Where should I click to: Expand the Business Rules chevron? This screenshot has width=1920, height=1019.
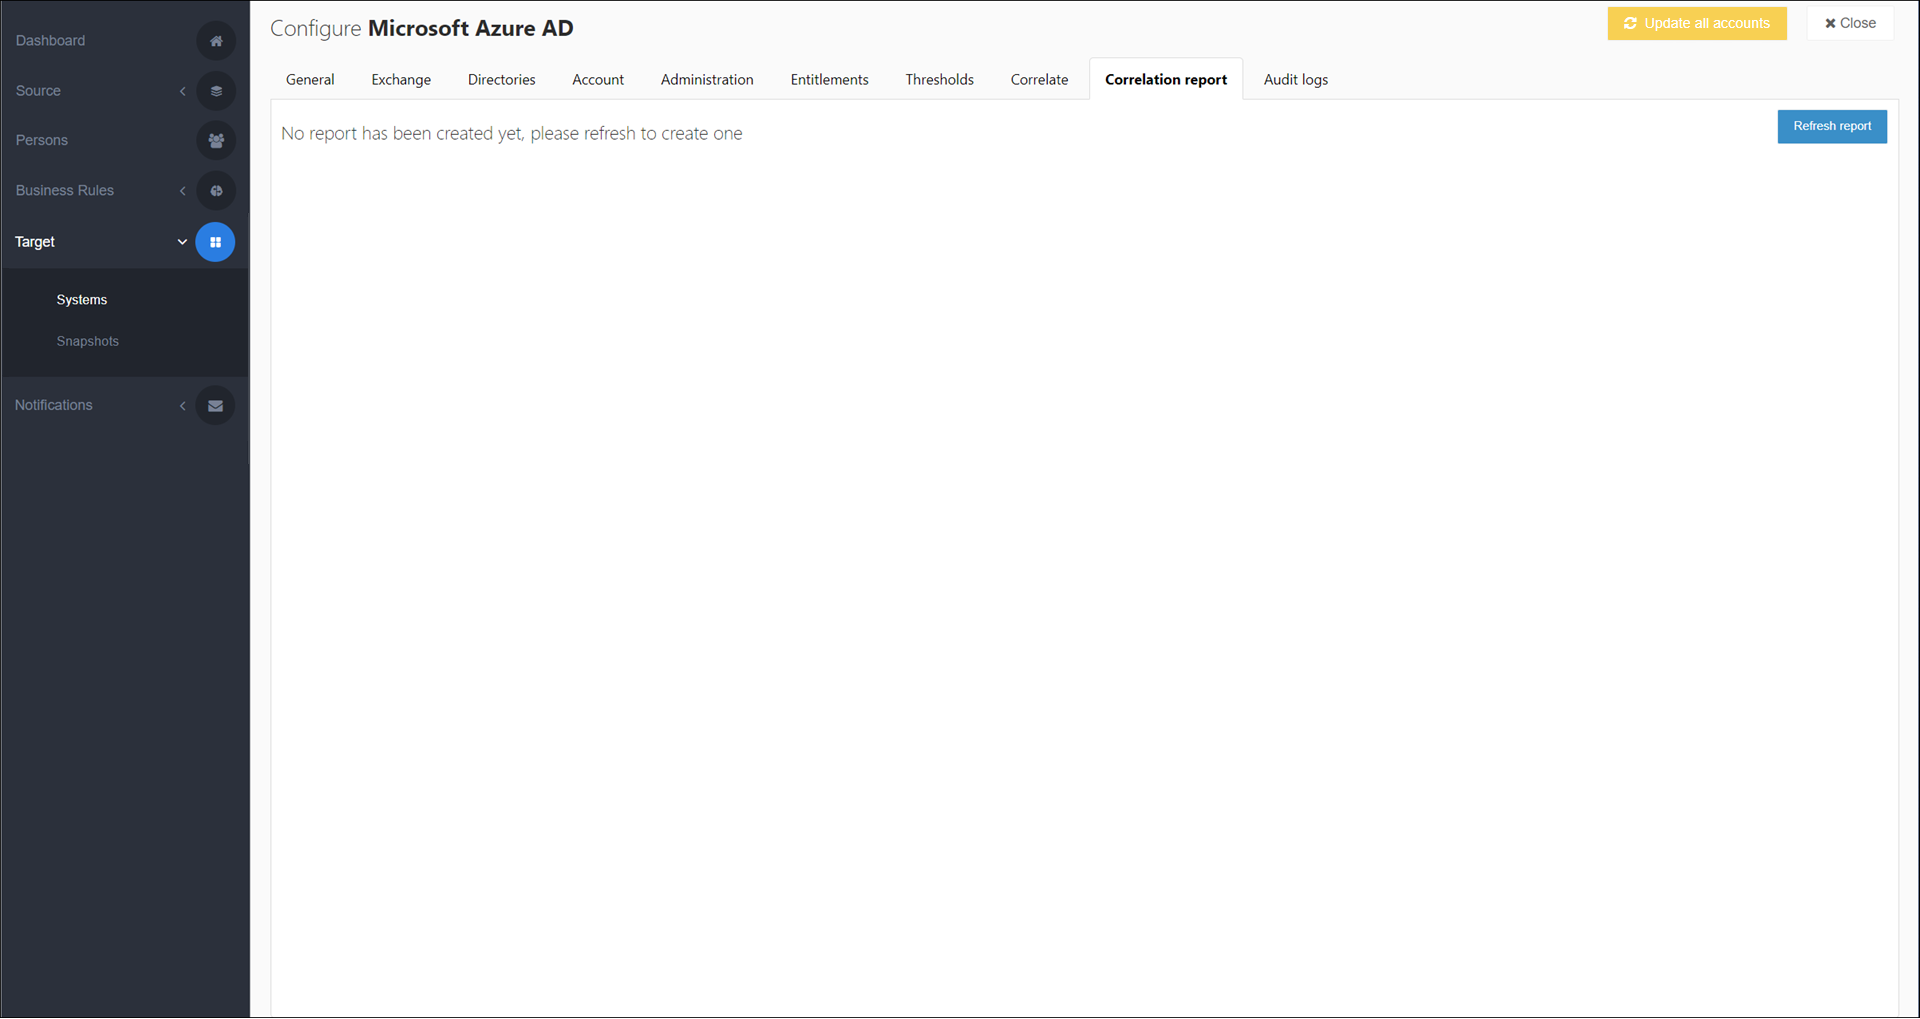pyautogui.click(x=182, y=191)
